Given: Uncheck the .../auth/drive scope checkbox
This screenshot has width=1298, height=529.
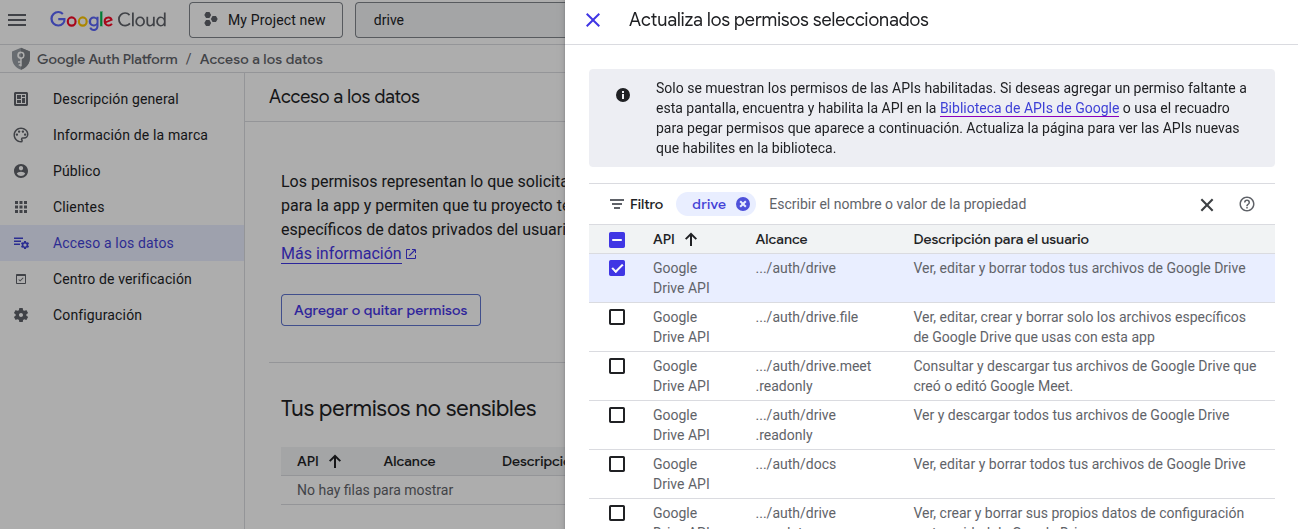Looking at the screenshot, I should (x=617, y=268).
